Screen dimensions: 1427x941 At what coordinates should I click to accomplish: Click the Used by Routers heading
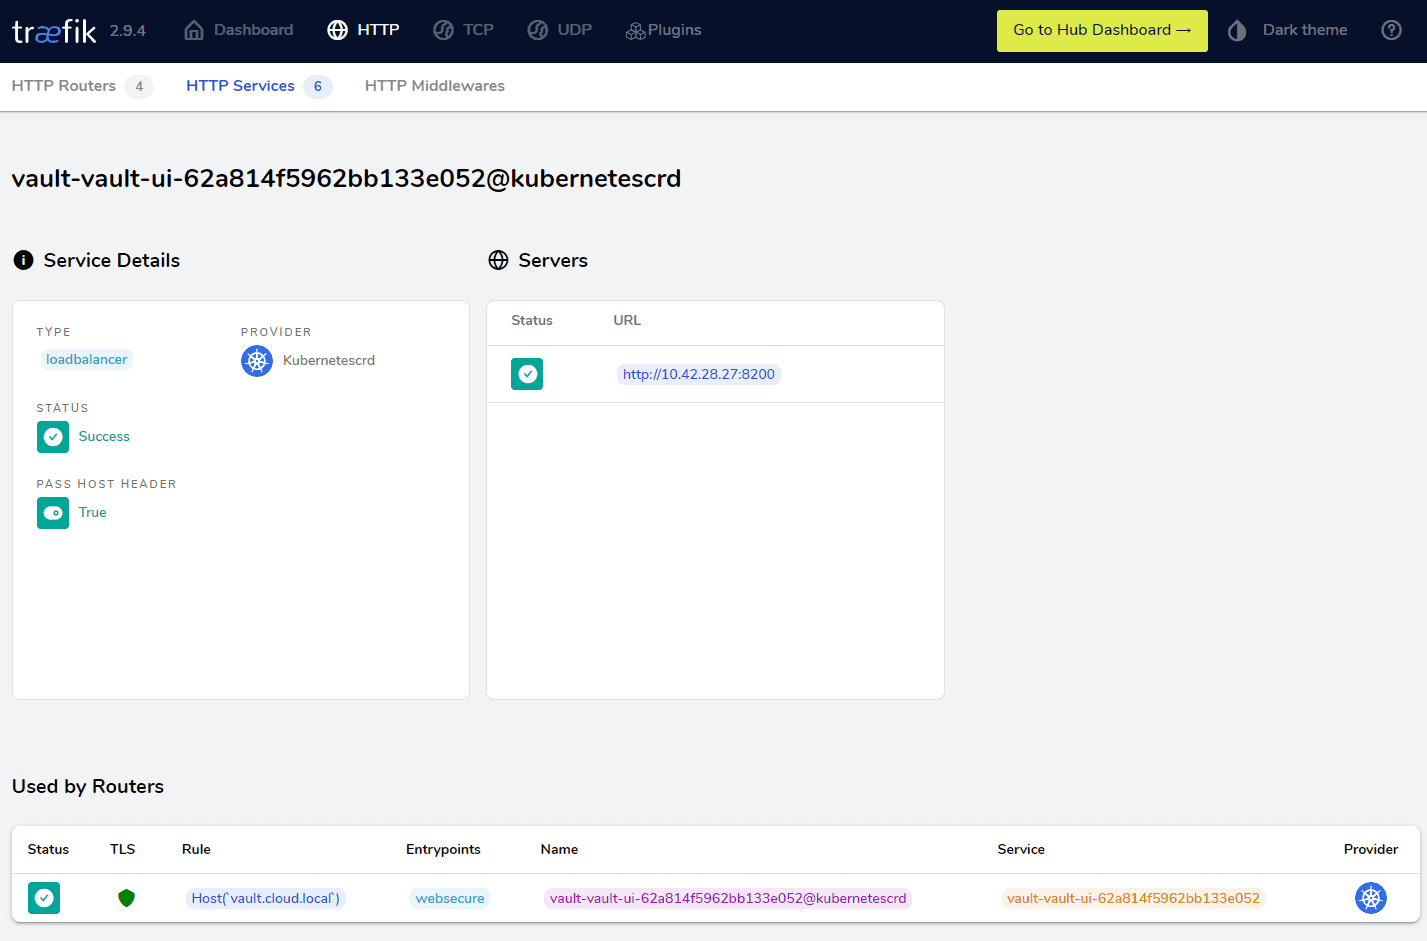88,786
